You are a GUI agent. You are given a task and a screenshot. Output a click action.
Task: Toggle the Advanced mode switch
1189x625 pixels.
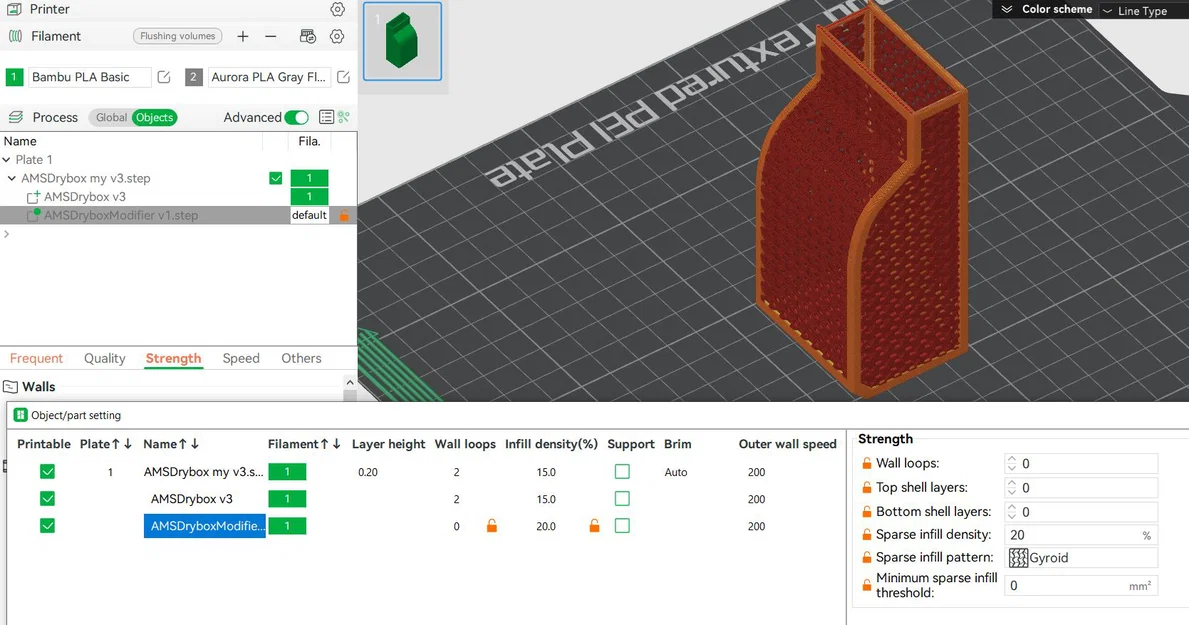click(x=296, y=118)
